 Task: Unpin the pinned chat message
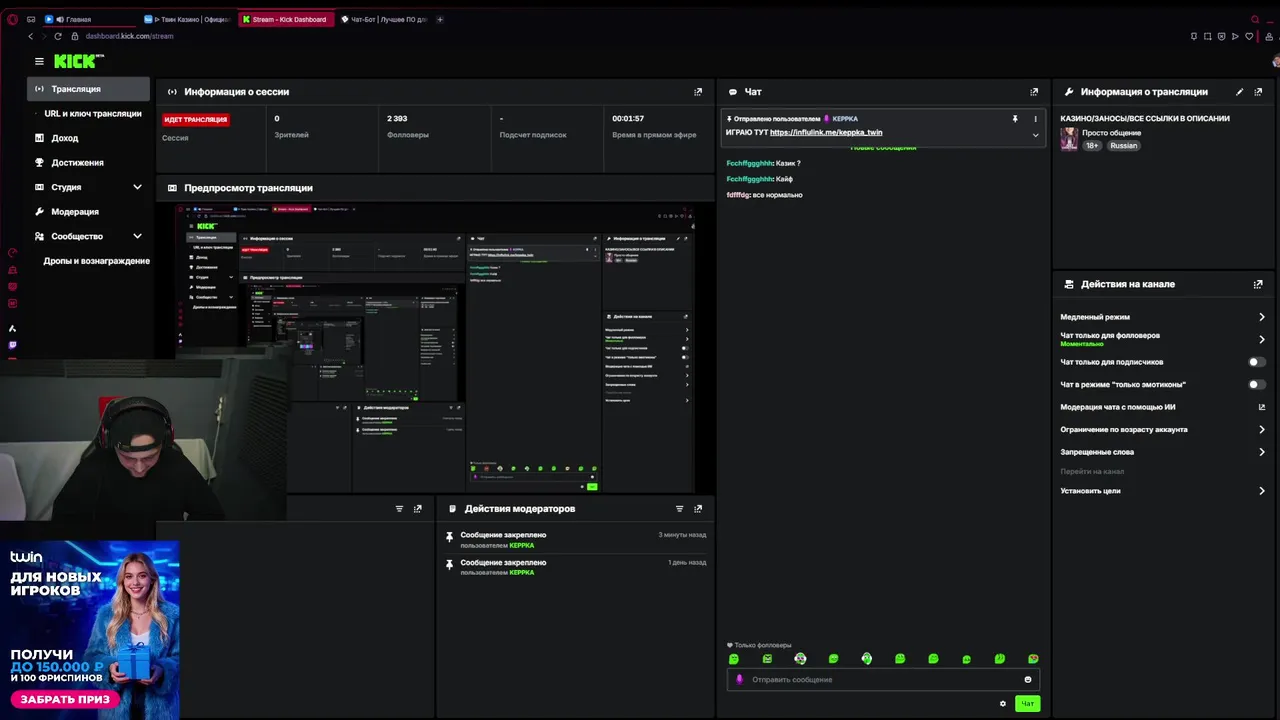[1015, 119]
